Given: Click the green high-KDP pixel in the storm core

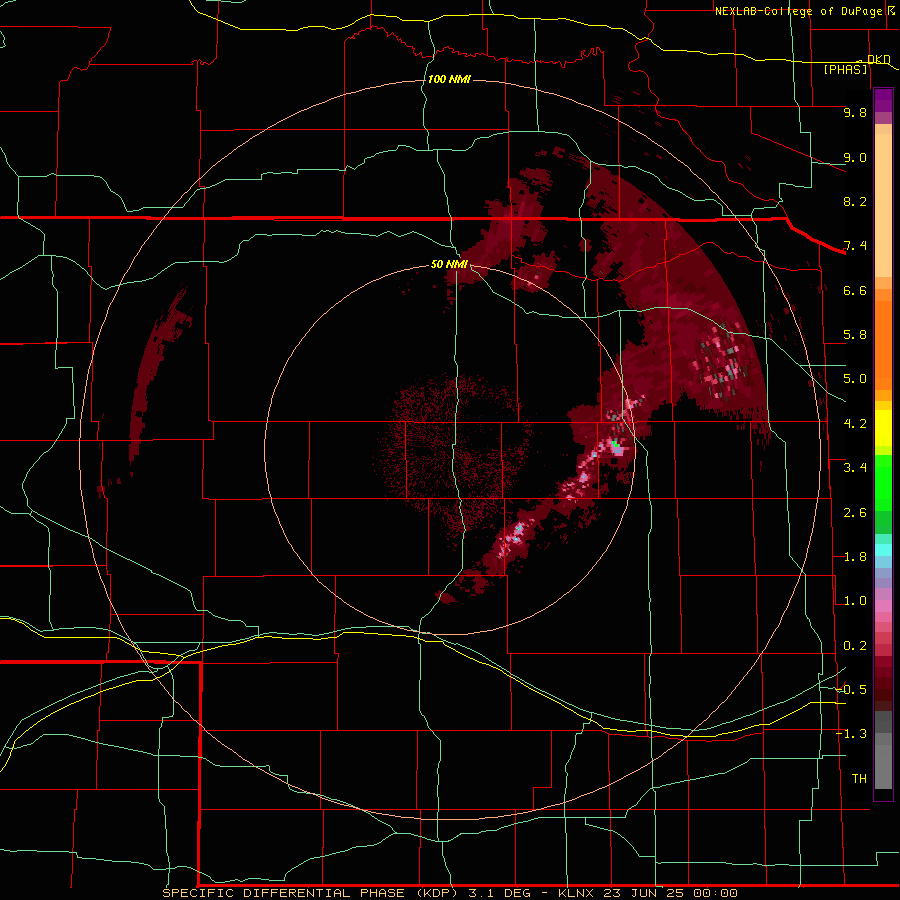Looking at the screenshot, I should pos(615,443).
